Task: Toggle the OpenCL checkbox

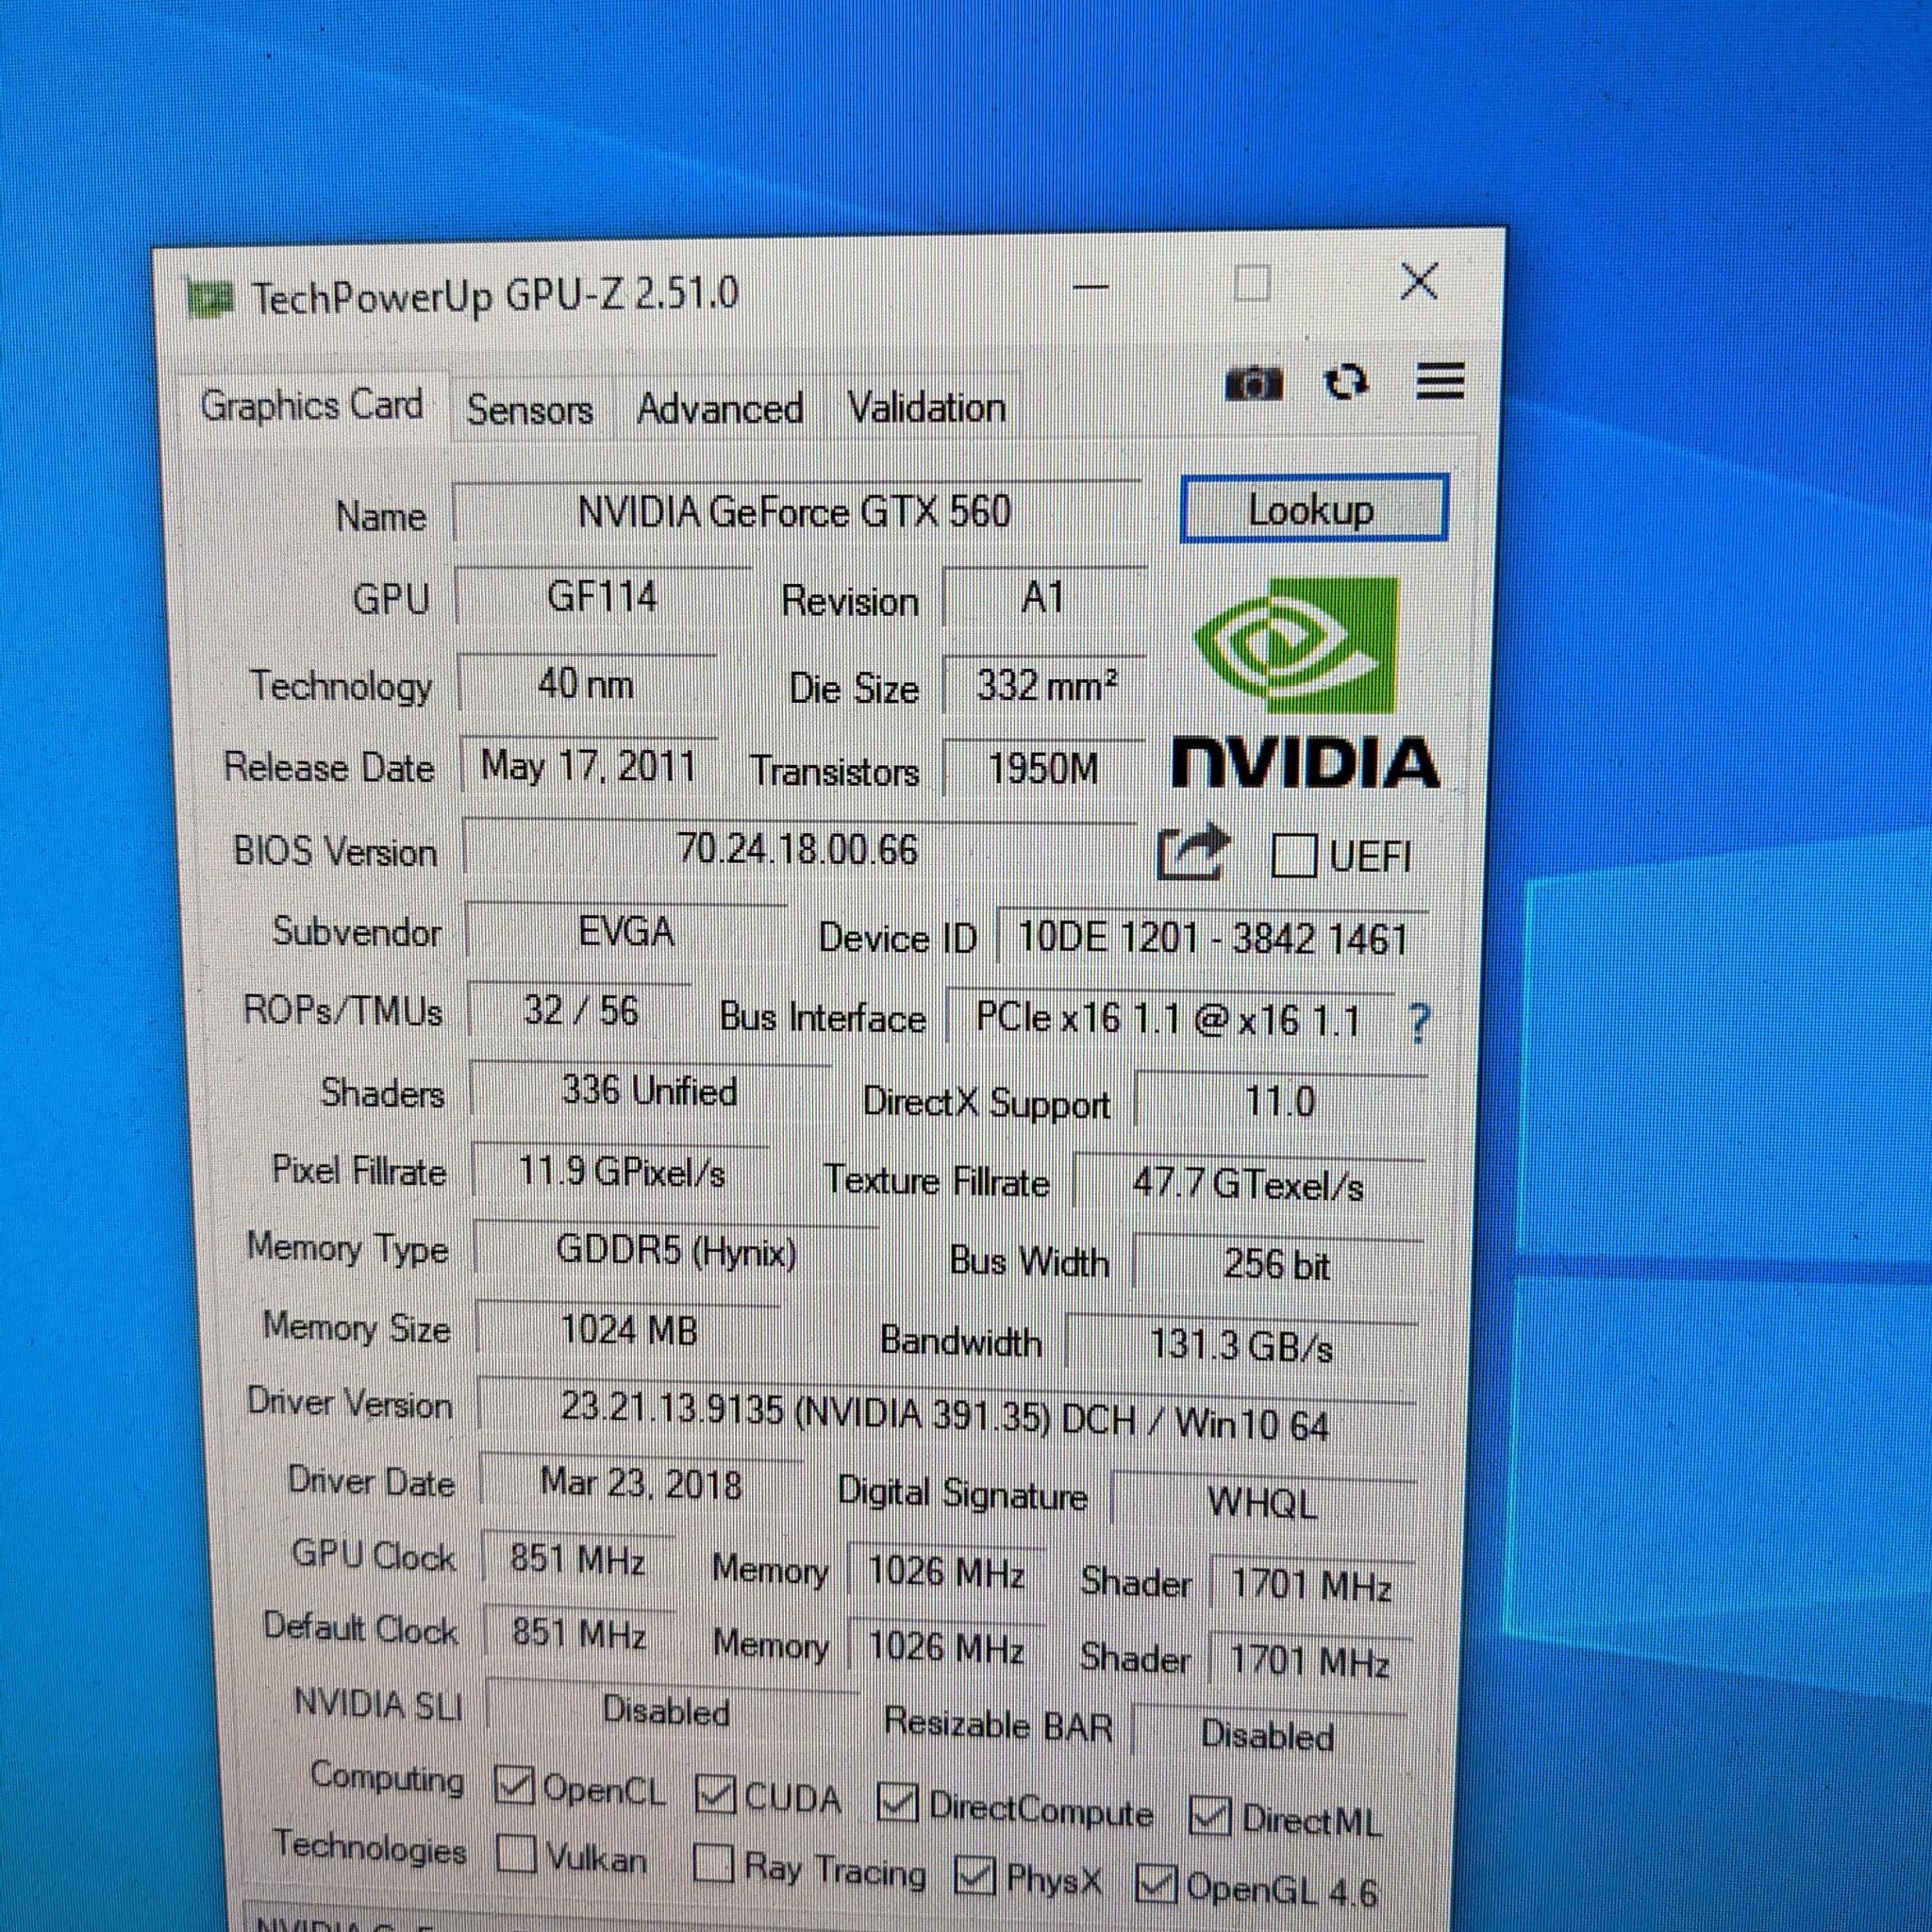Action: pos(514,1786)
